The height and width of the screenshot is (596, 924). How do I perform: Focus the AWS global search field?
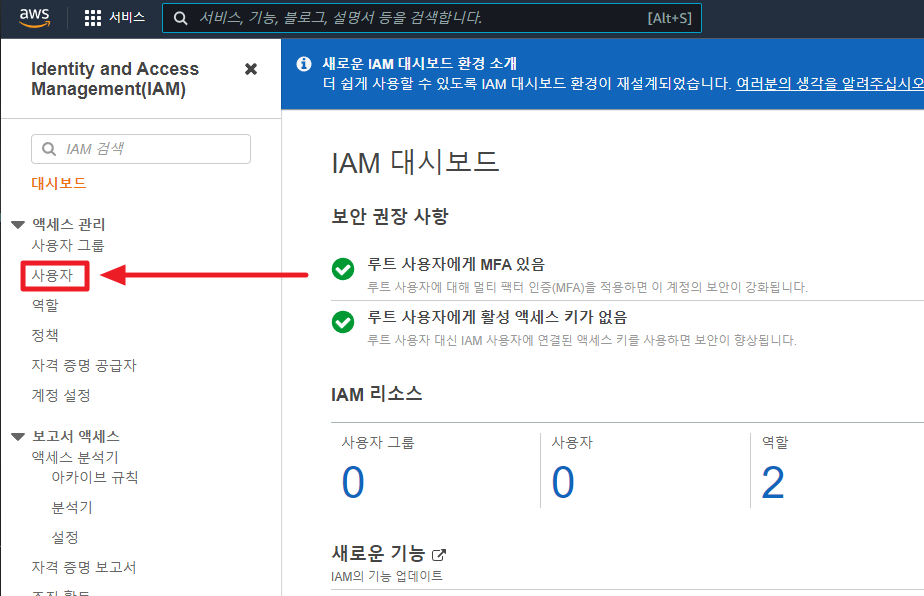[431, 18]
